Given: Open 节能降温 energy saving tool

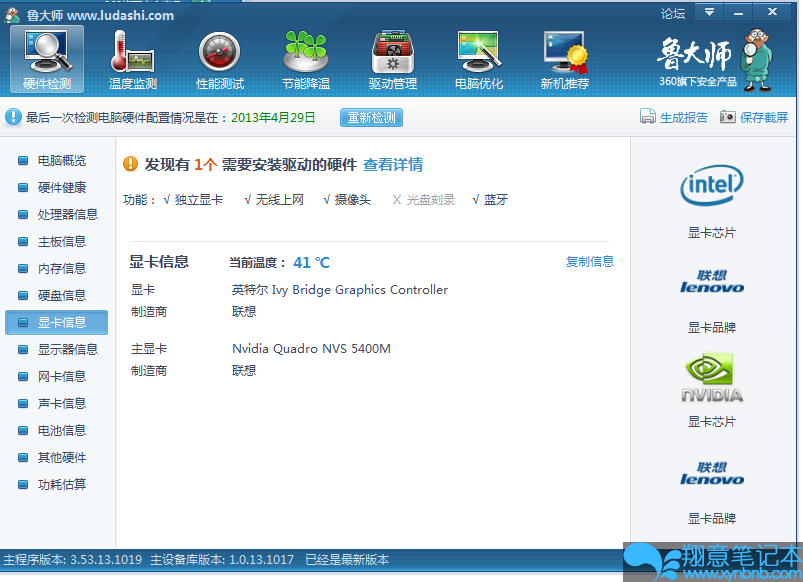Looking at the screenshot, I should pyautogui.click(x=306, y=59).
